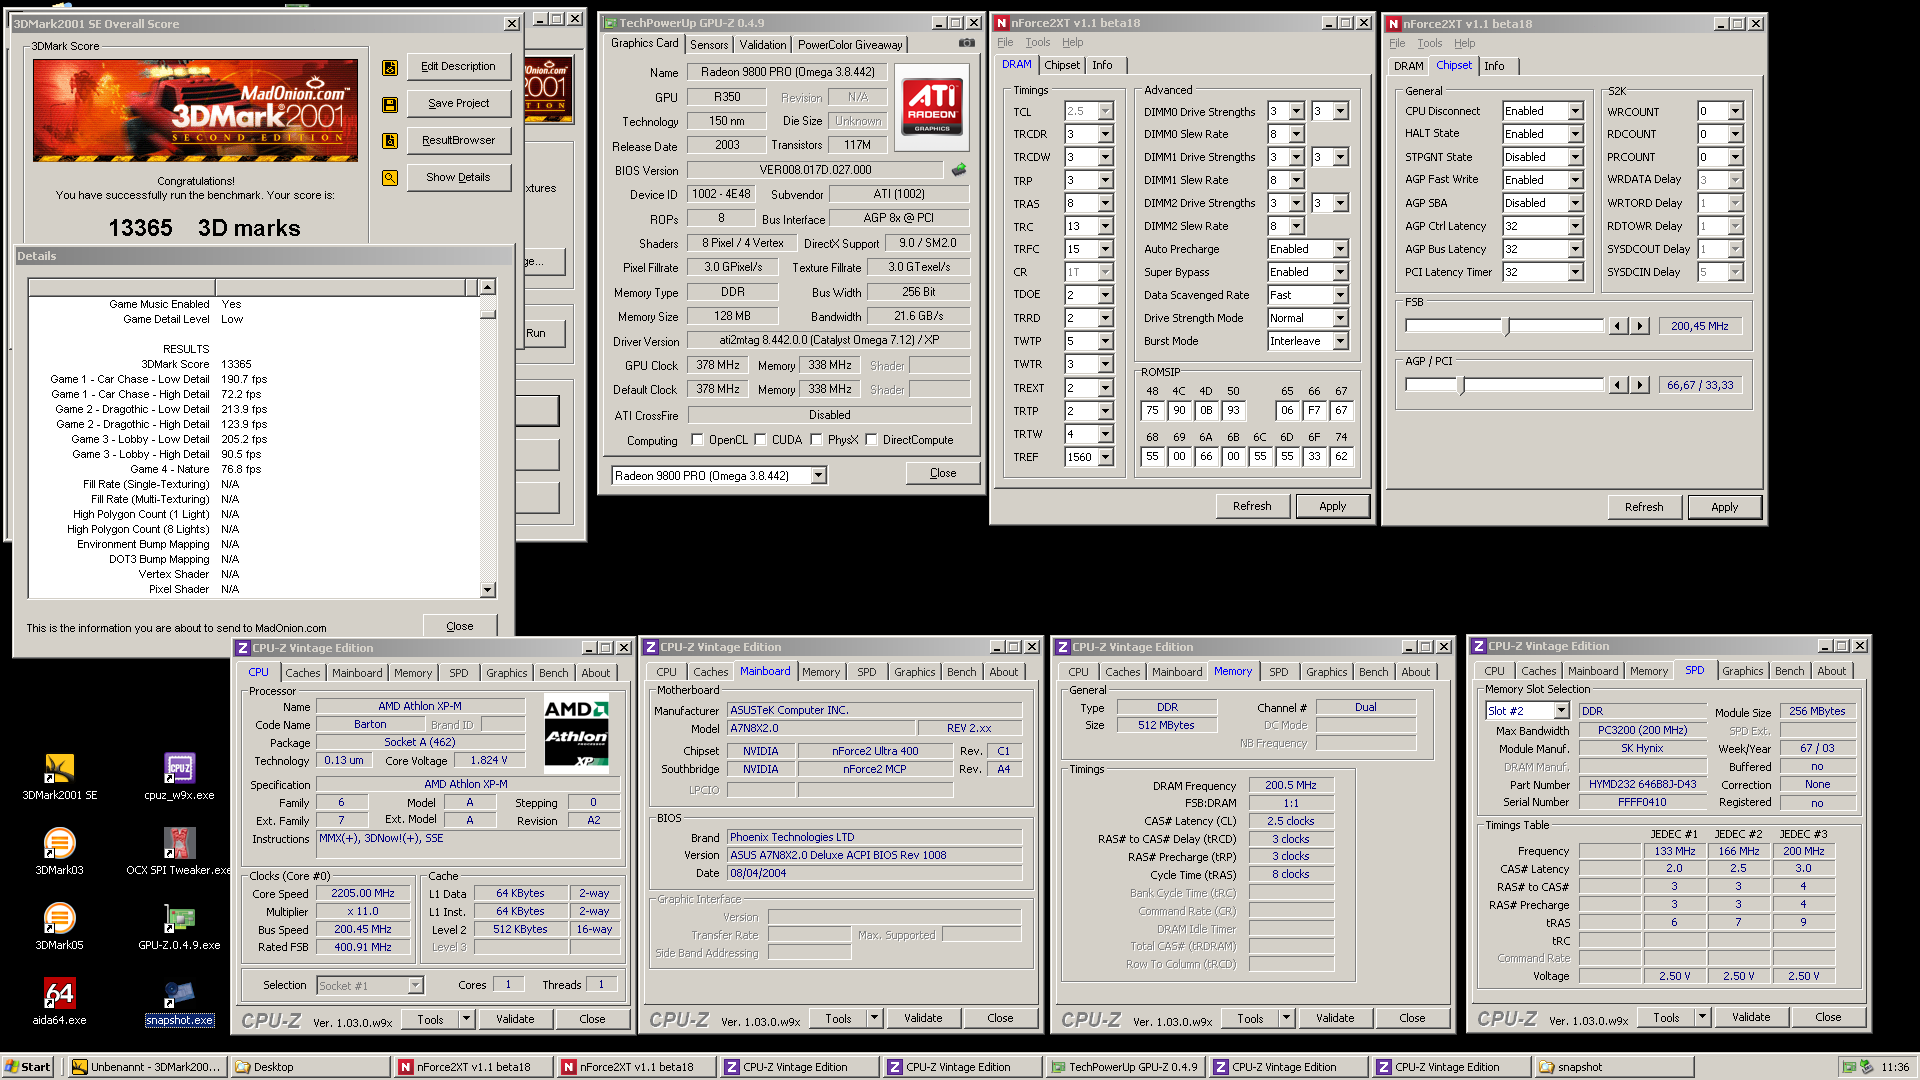
Task: Click the Close button in GPU-Z
Action: point(942,473)
